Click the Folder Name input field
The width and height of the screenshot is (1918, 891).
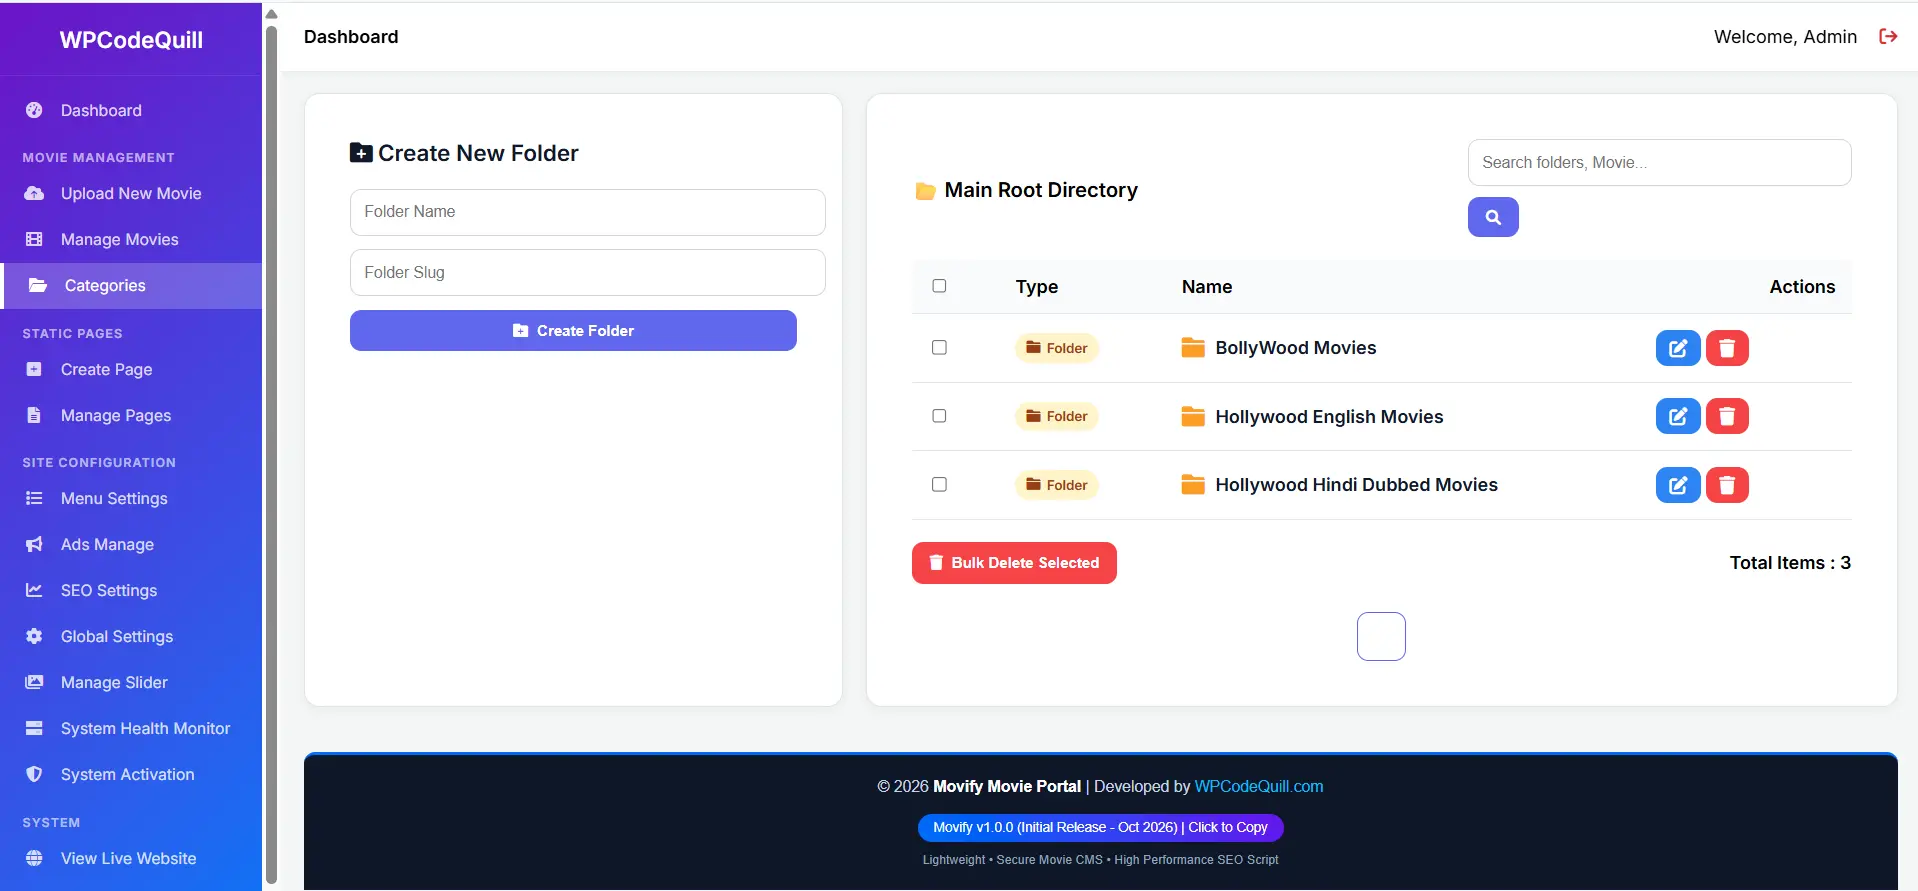coord(587,212)
